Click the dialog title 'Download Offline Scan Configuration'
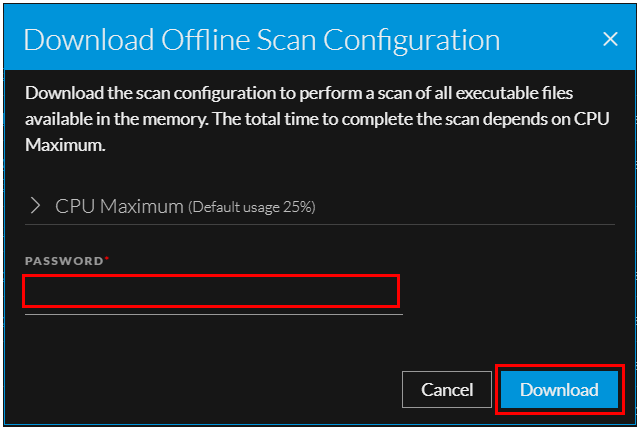 (261, 39)
